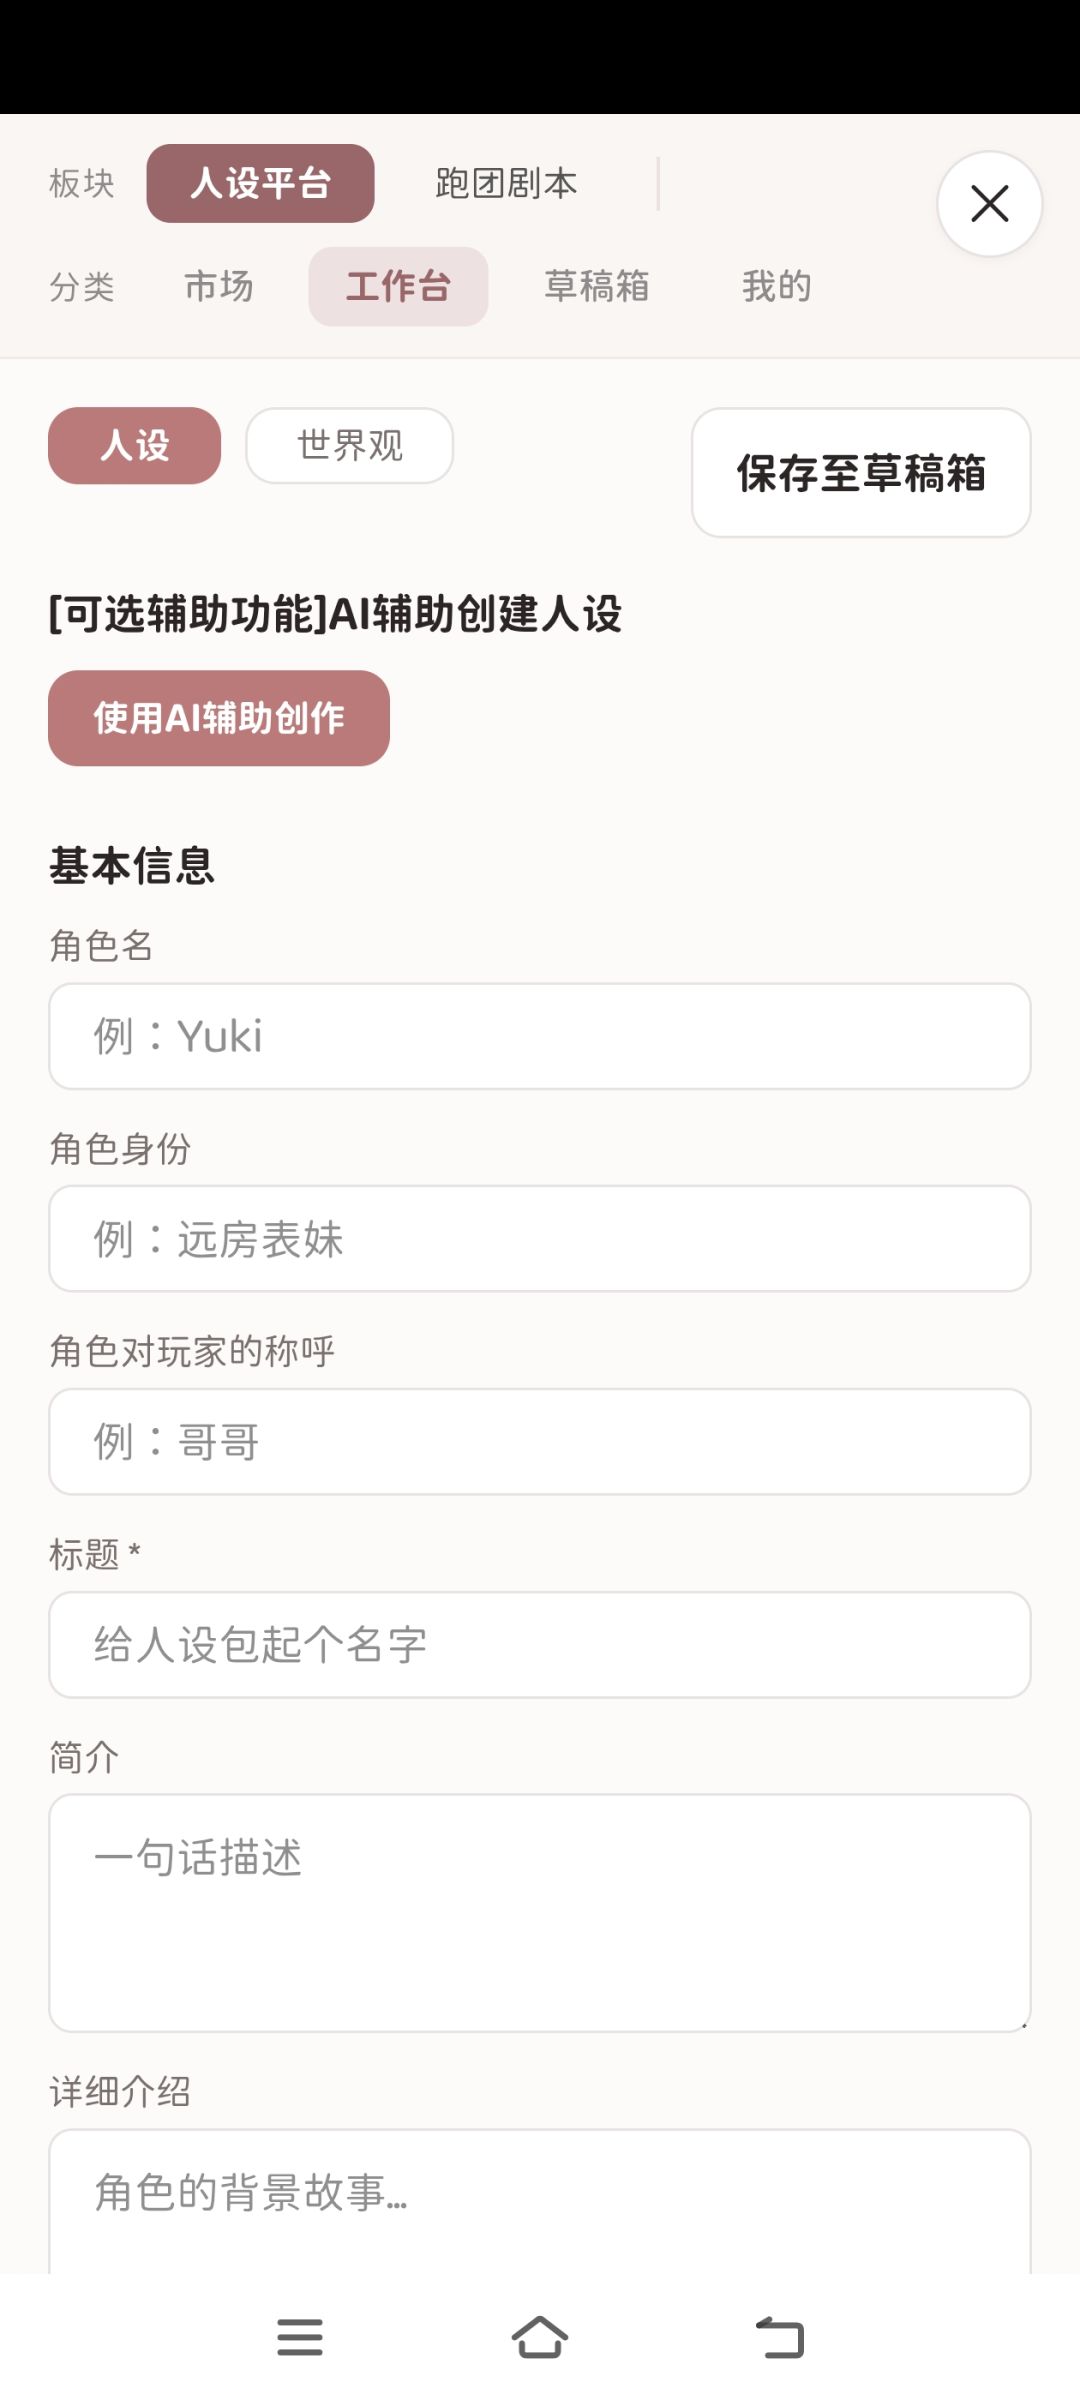Open the 草稿箱 tab
Screen dimensions: 1080x2400
pos(597,286)
